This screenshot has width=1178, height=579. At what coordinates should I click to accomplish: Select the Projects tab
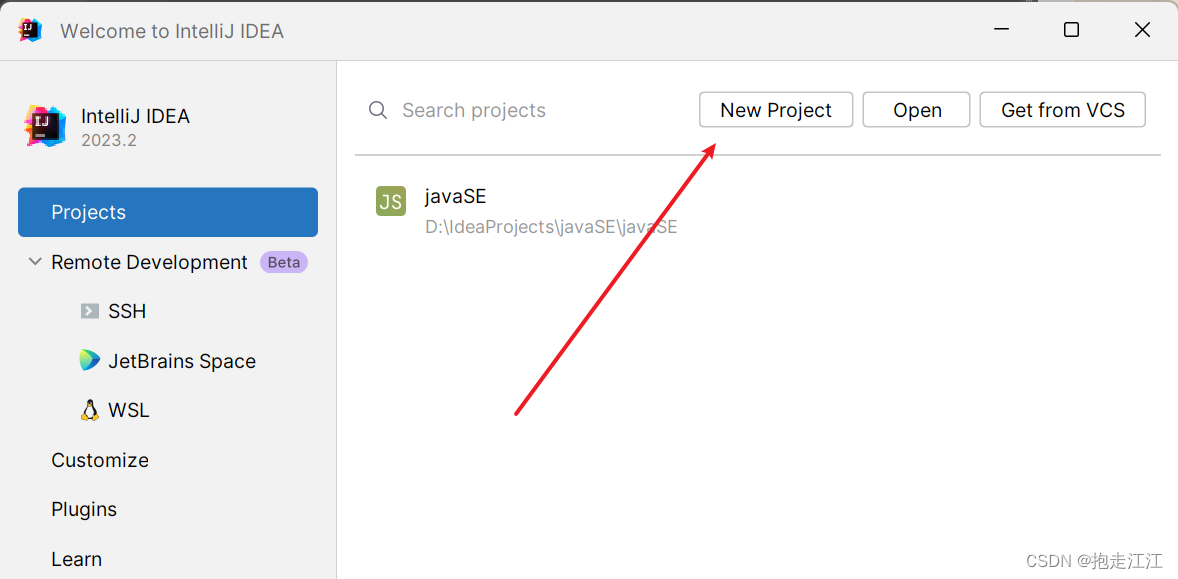(168, 213)
